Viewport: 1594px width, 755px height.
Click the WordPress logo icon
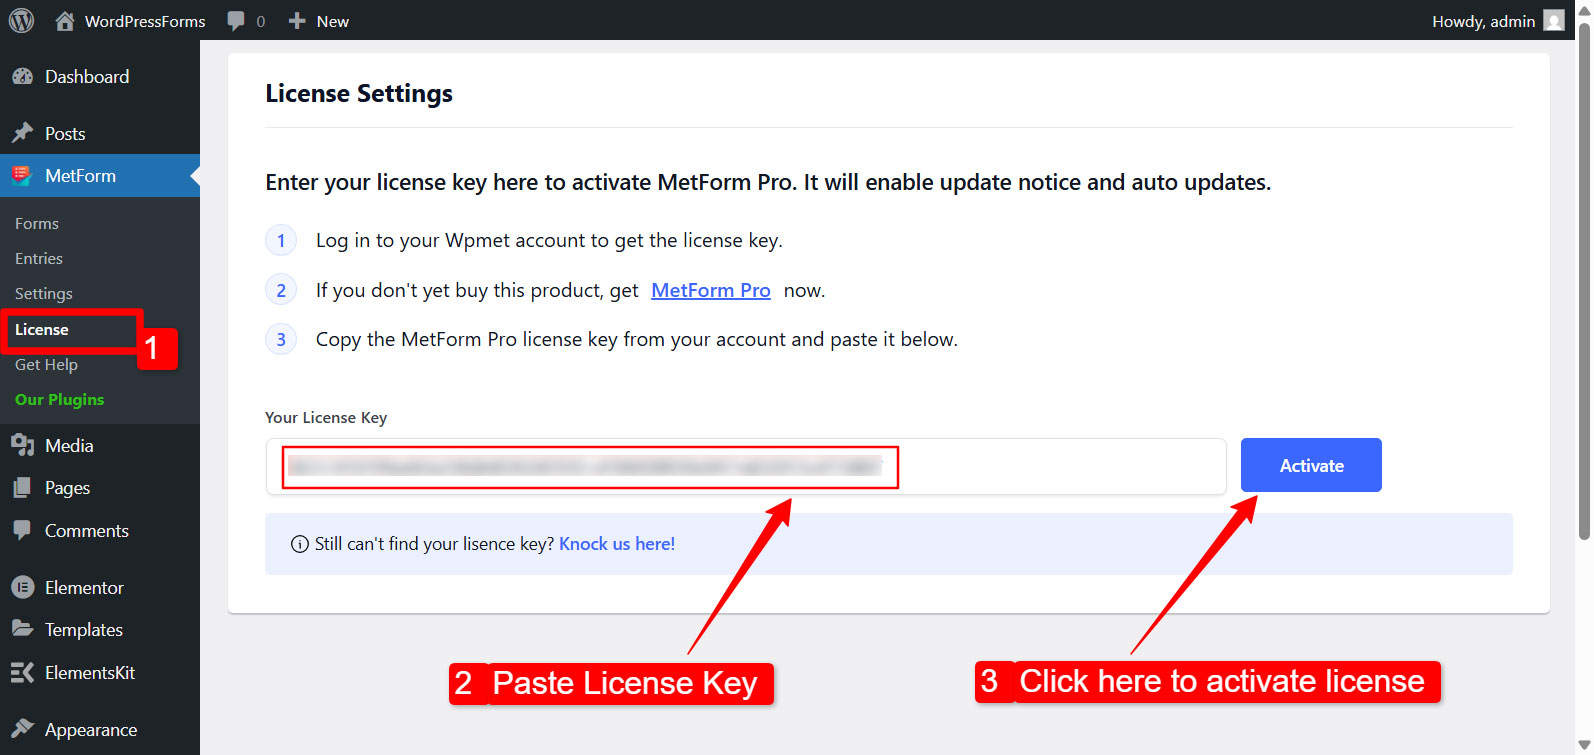[21, 20]
